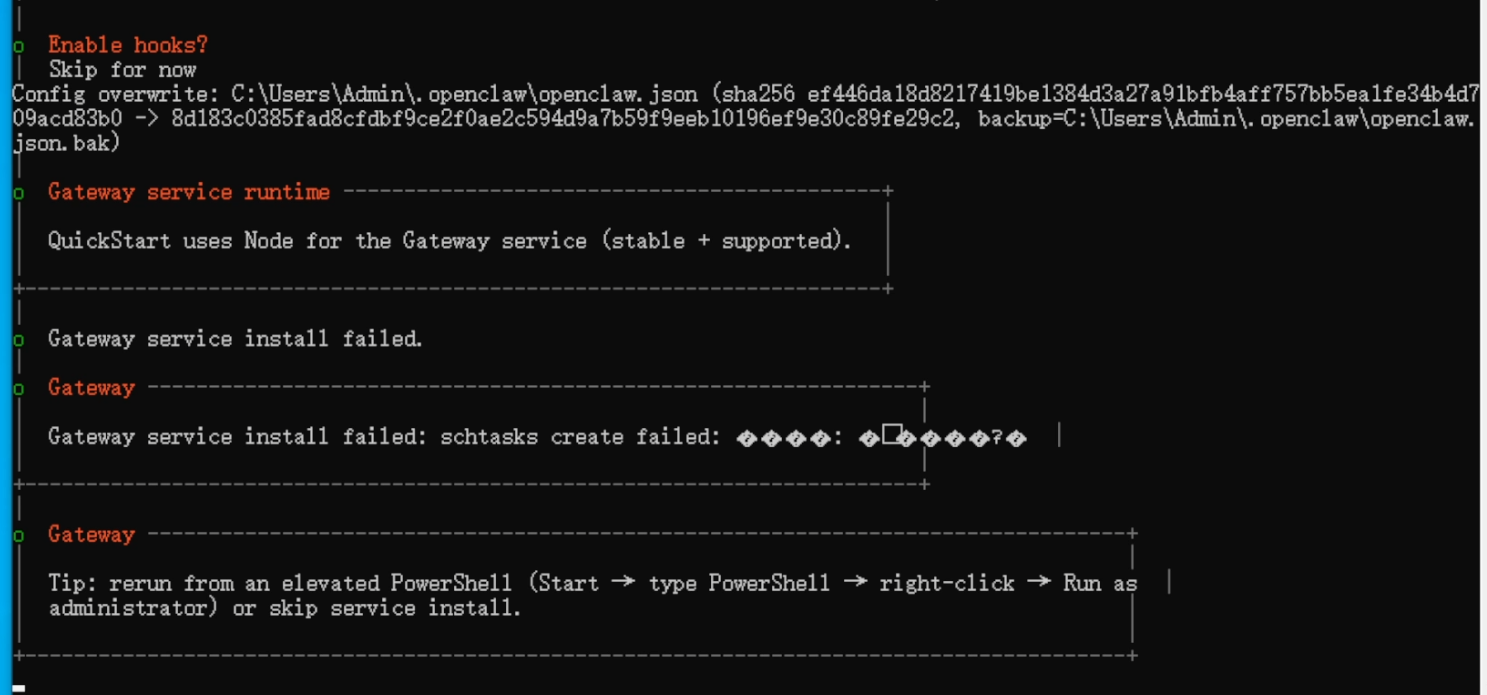
Task: Click 'right-click' text in the elevated PowerShell tip
Action: pyautogui.click(x=947, y=583)
